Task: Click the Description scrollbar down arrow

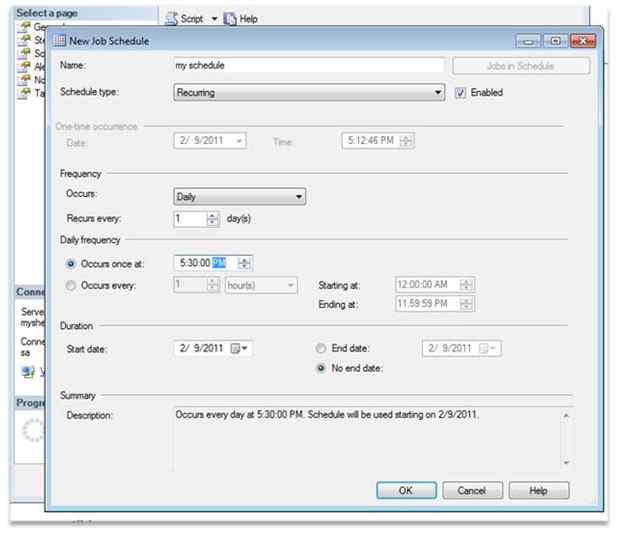Action: pyautogui.click(x=566, y=462)
